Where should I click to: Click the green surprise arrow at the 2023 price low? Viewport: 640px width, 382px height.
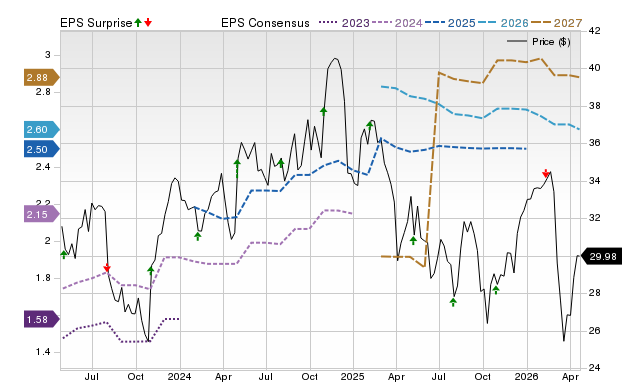[150, 270]
